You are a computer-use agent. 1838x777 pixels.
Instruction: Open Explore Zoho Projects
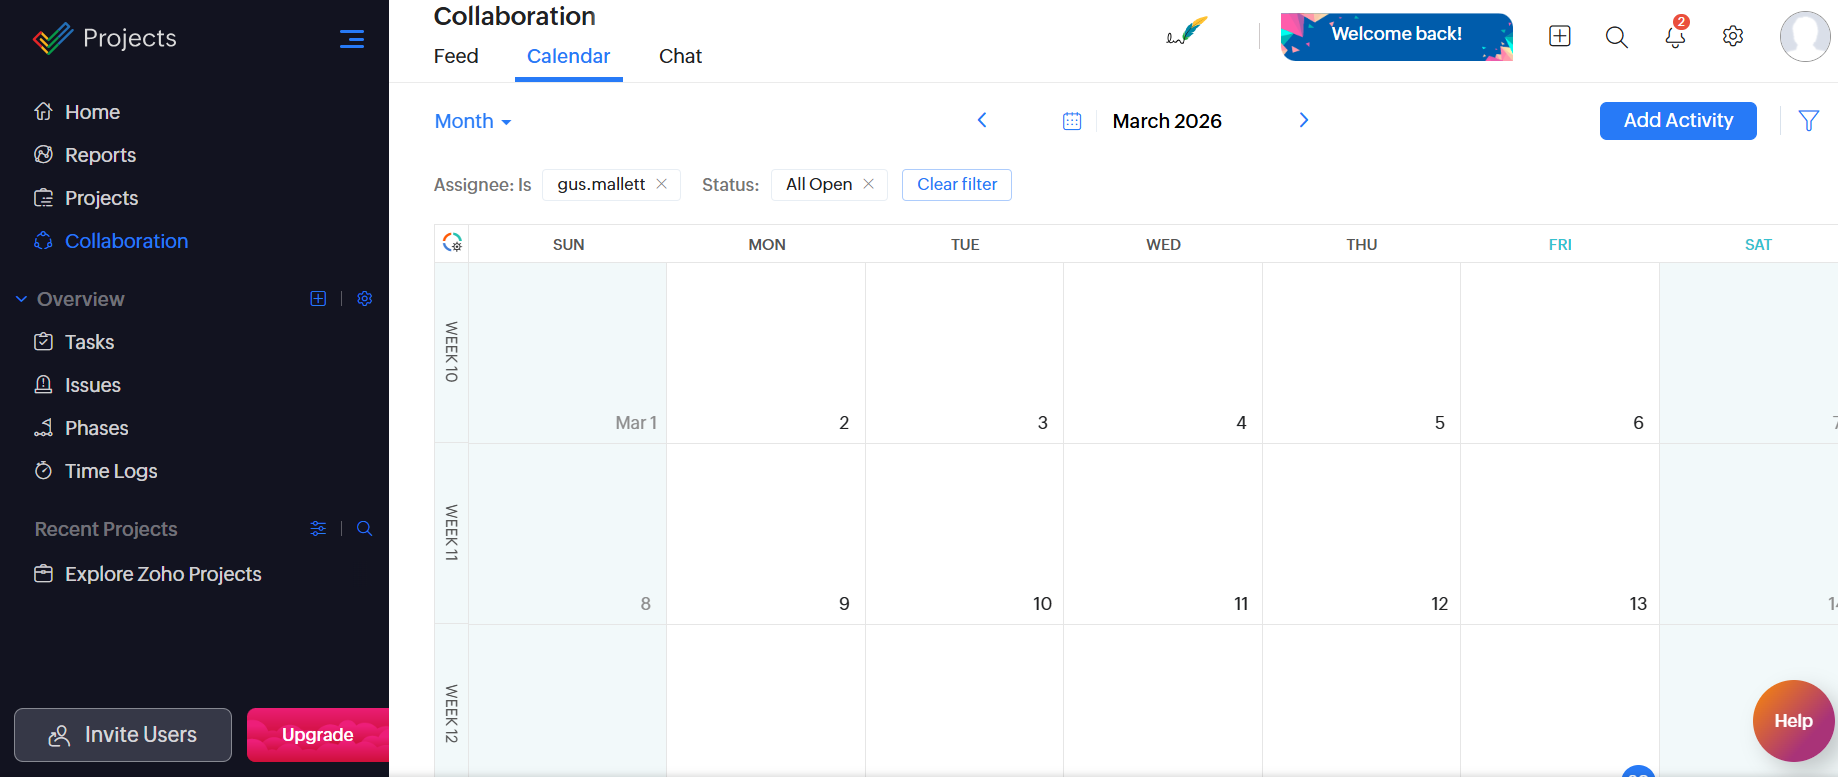click(x=163, y=574)
